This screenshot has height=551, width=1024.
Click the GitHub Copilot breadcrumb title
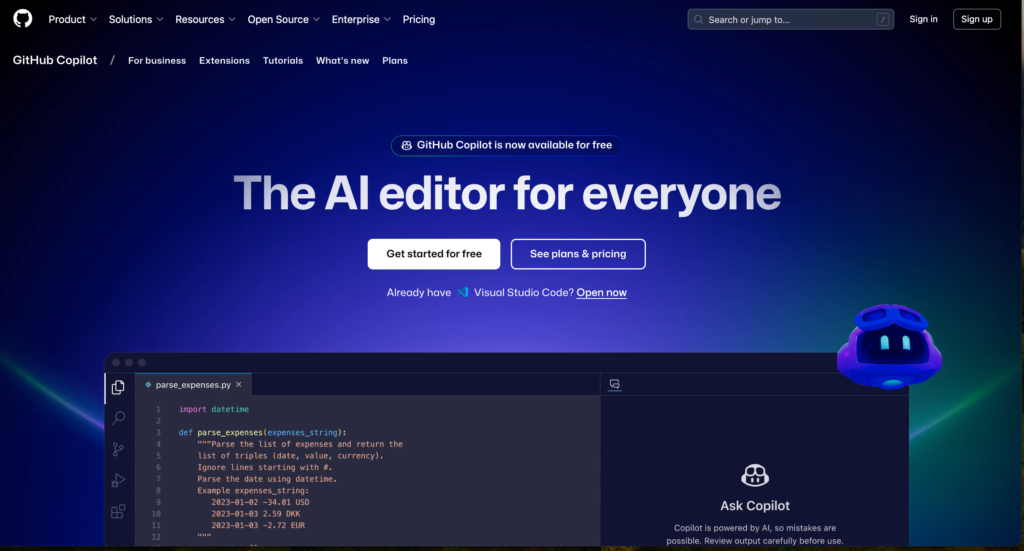pyautogui.click(x=55, y=60)
